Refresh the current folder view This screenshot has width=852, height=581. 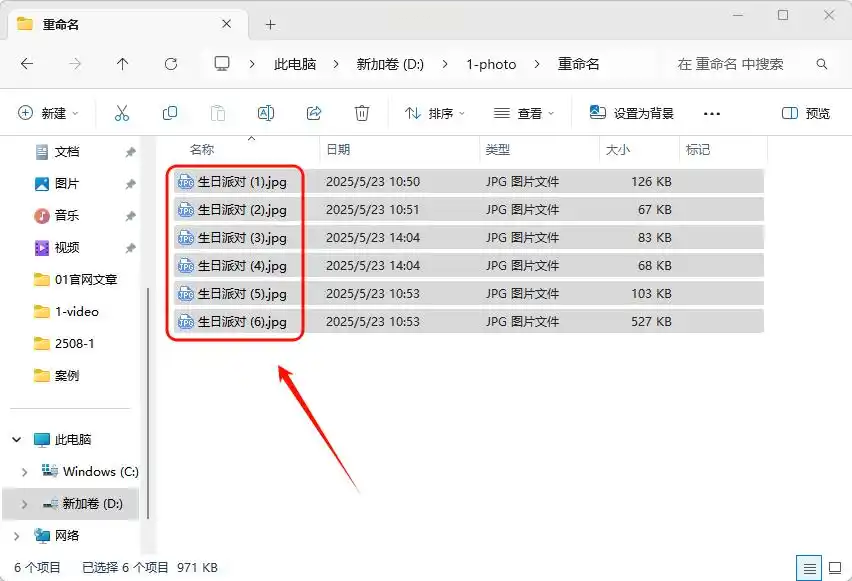(x=171, y=64)
